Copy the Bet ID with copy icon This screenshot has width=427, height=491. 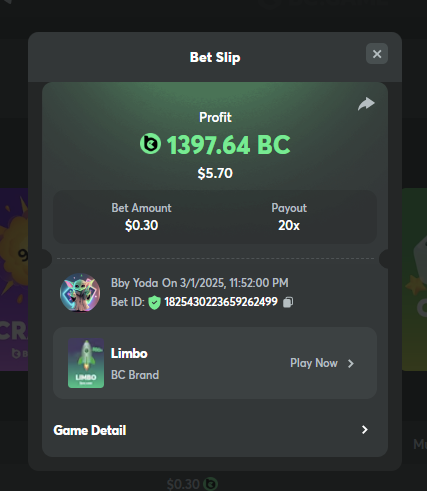tap(288, 302)
